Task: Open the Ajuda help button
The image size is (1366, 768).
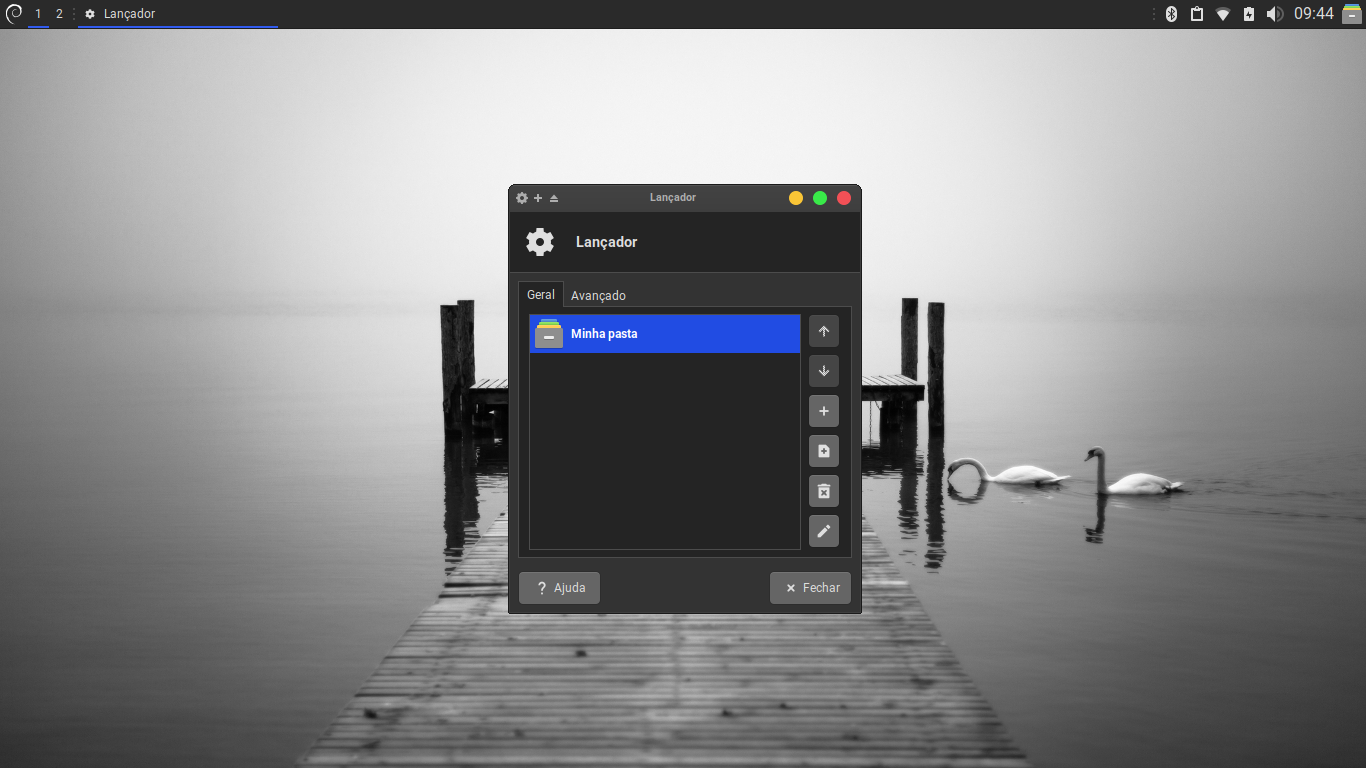Action: click(x=559, y=588)
